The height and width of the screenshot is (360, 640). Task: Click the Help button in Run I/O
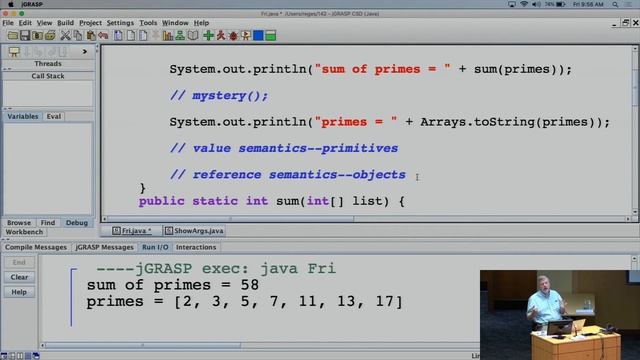click(x=19, y=292)
